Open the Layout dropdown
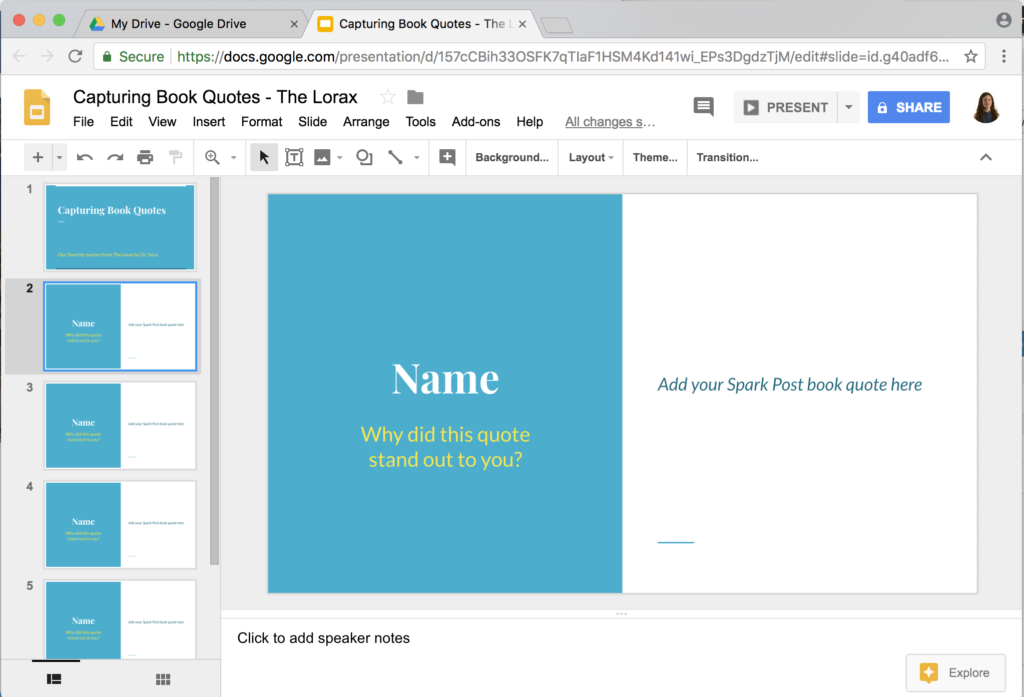Viewport: 1024px width, 697px height. click(590, 157)
